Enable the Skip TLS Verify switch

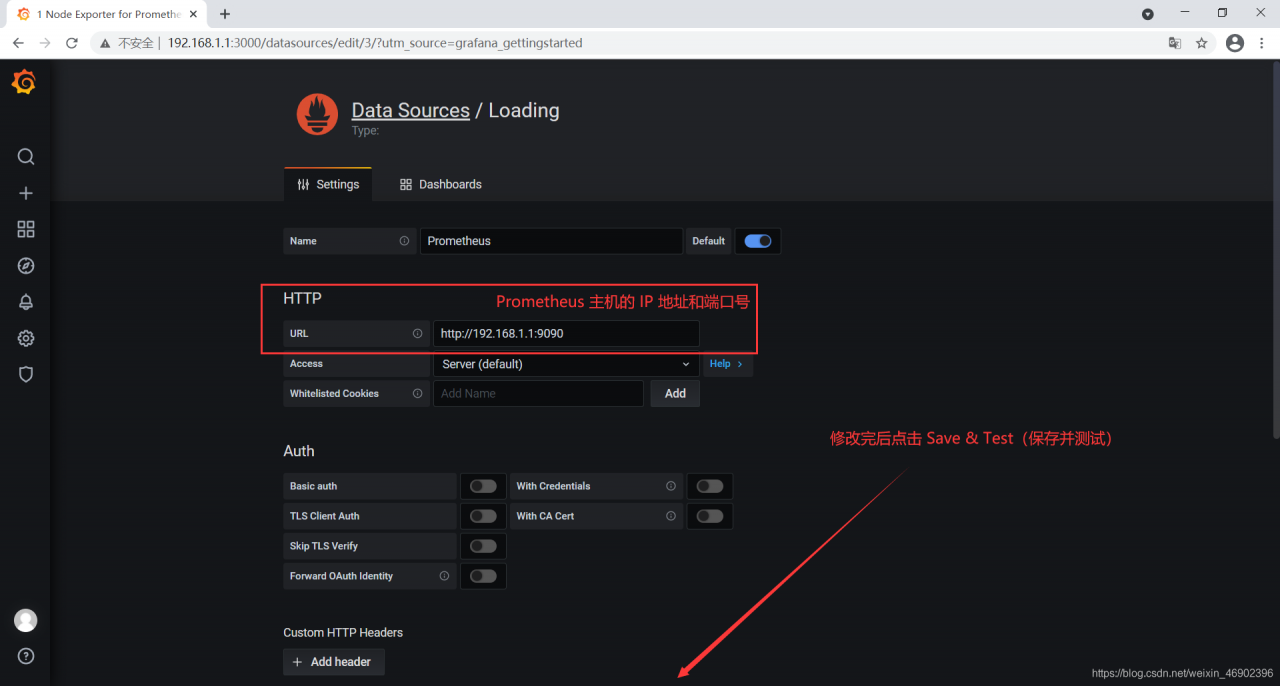483,546
